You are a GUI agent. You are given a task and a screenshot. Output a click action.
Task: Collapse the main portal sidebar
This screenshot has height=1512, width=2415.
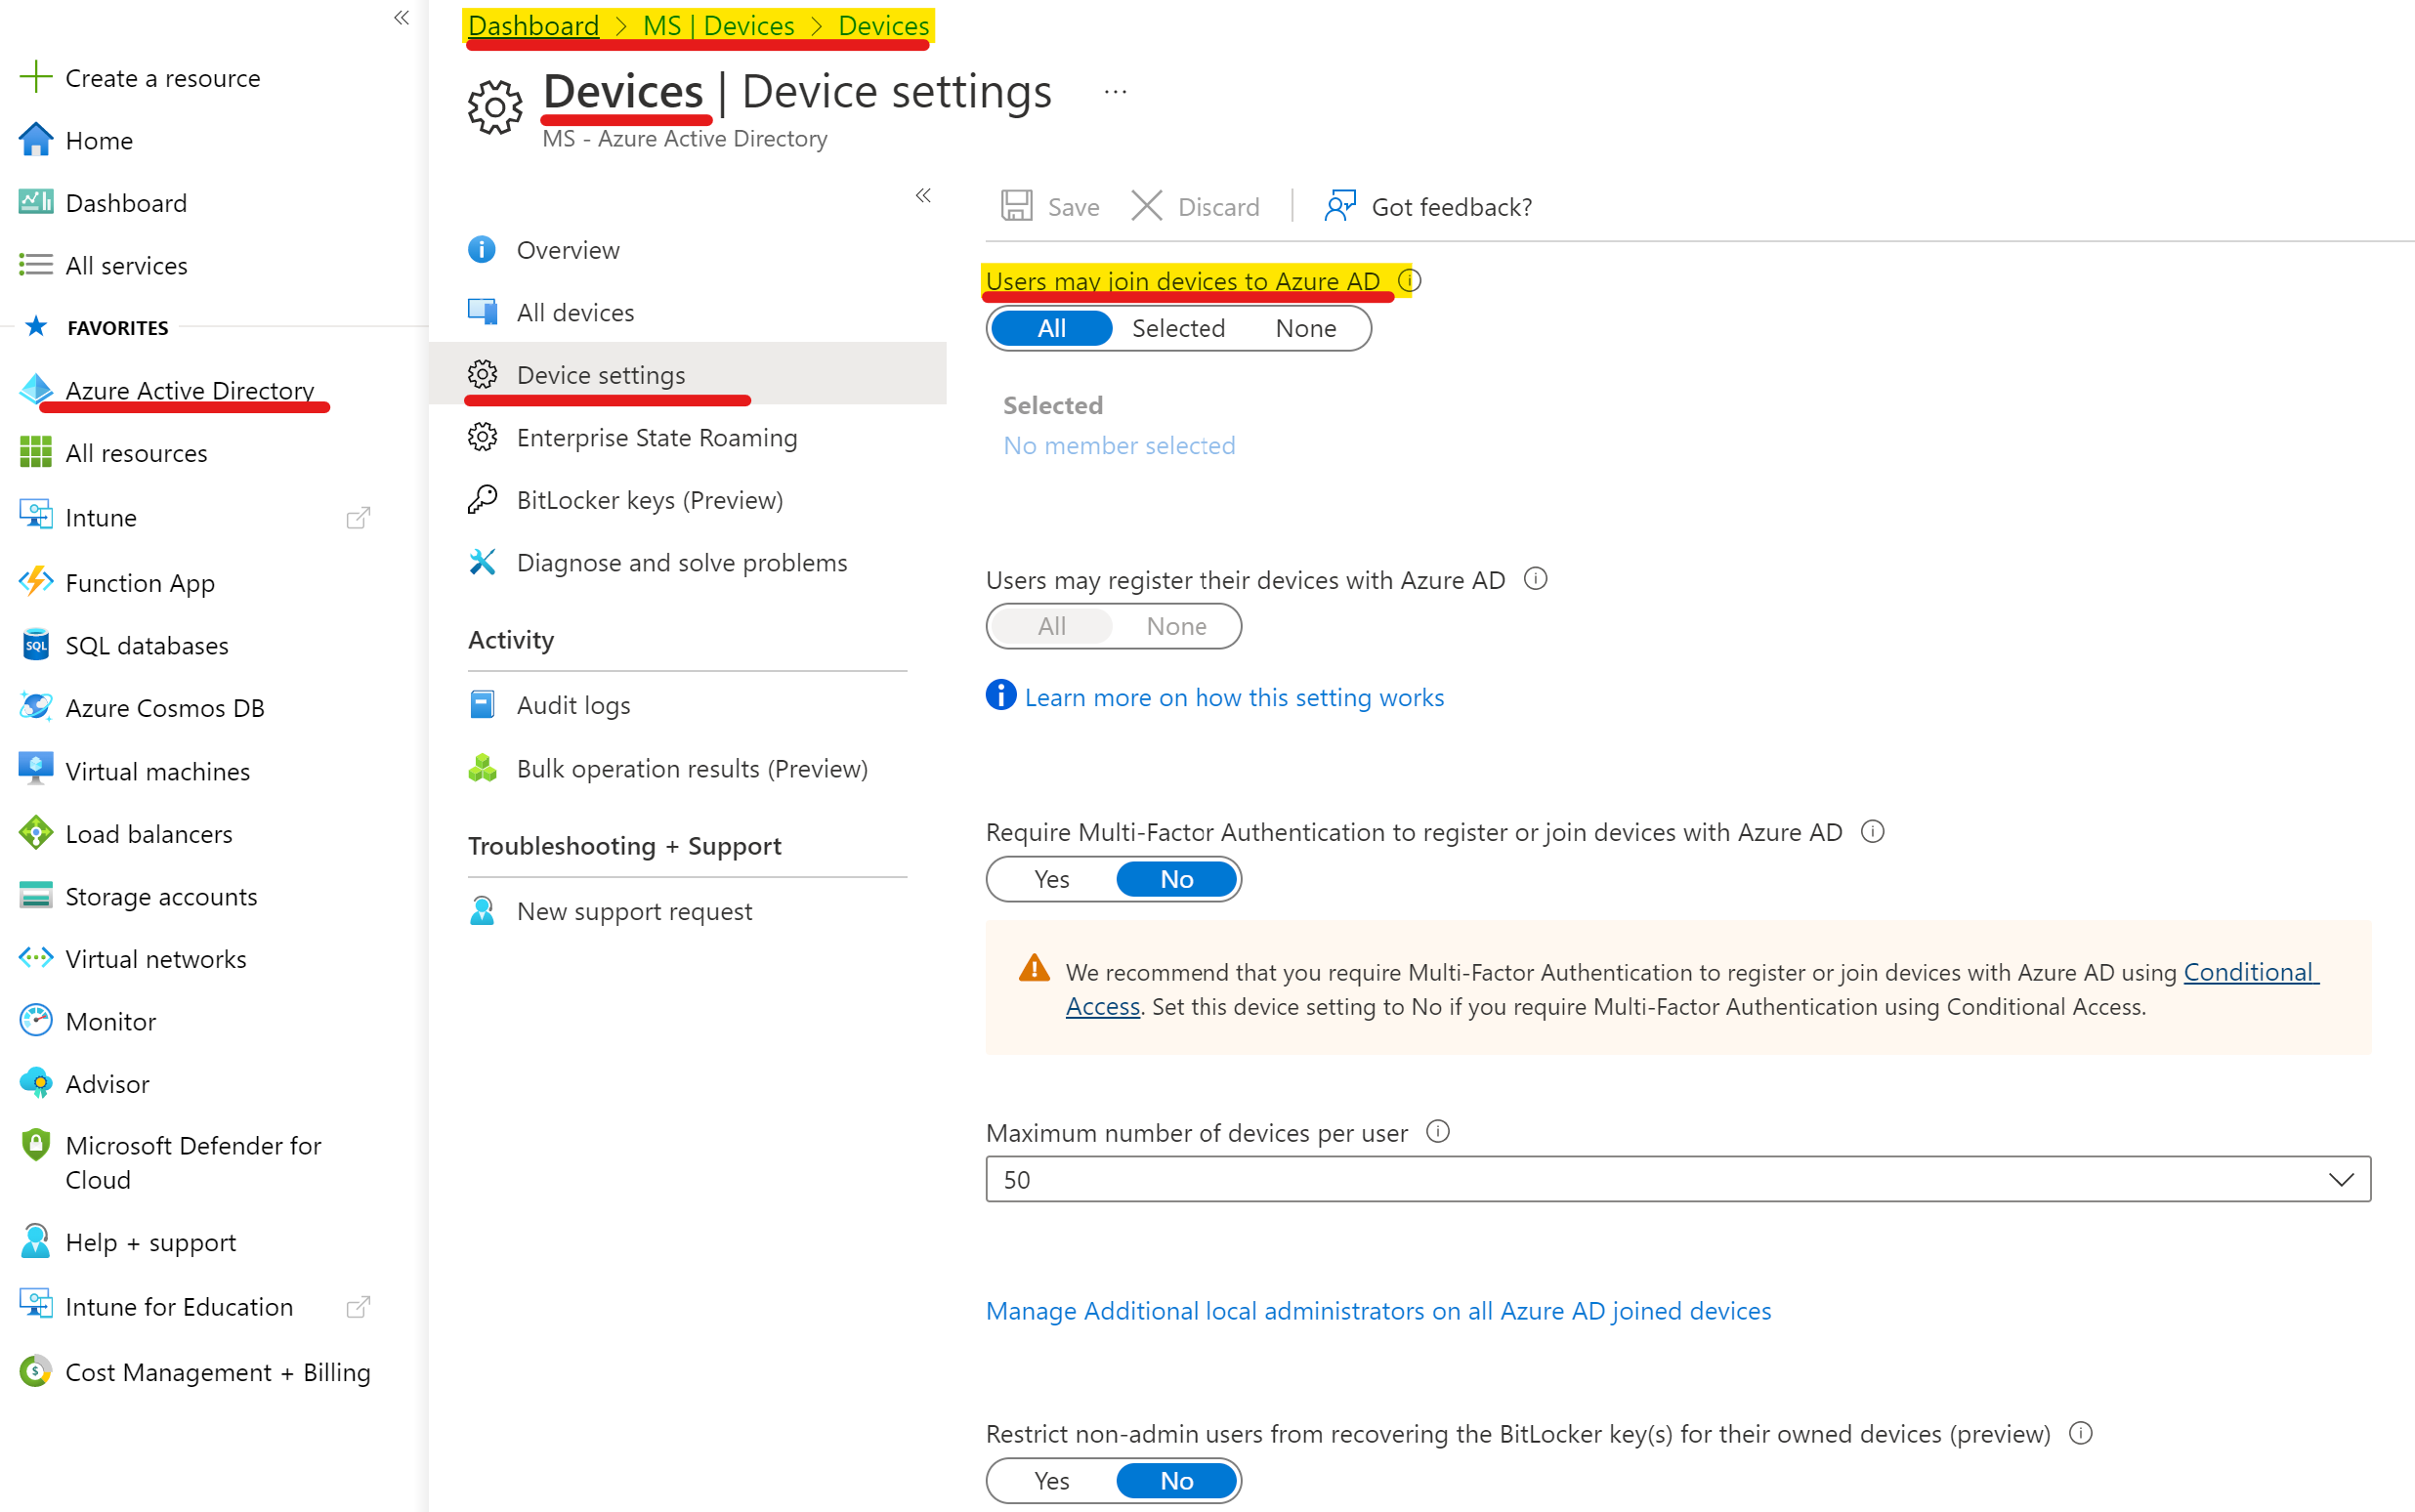[x=402, y=18]
